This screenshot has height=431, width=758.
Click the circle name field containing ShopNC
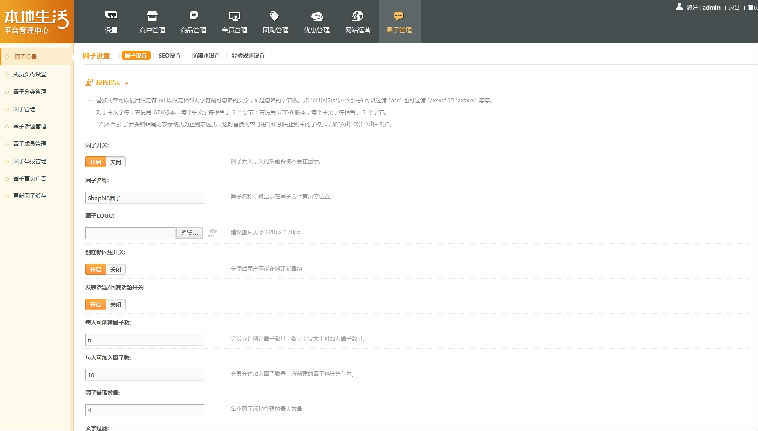point(145,198)
